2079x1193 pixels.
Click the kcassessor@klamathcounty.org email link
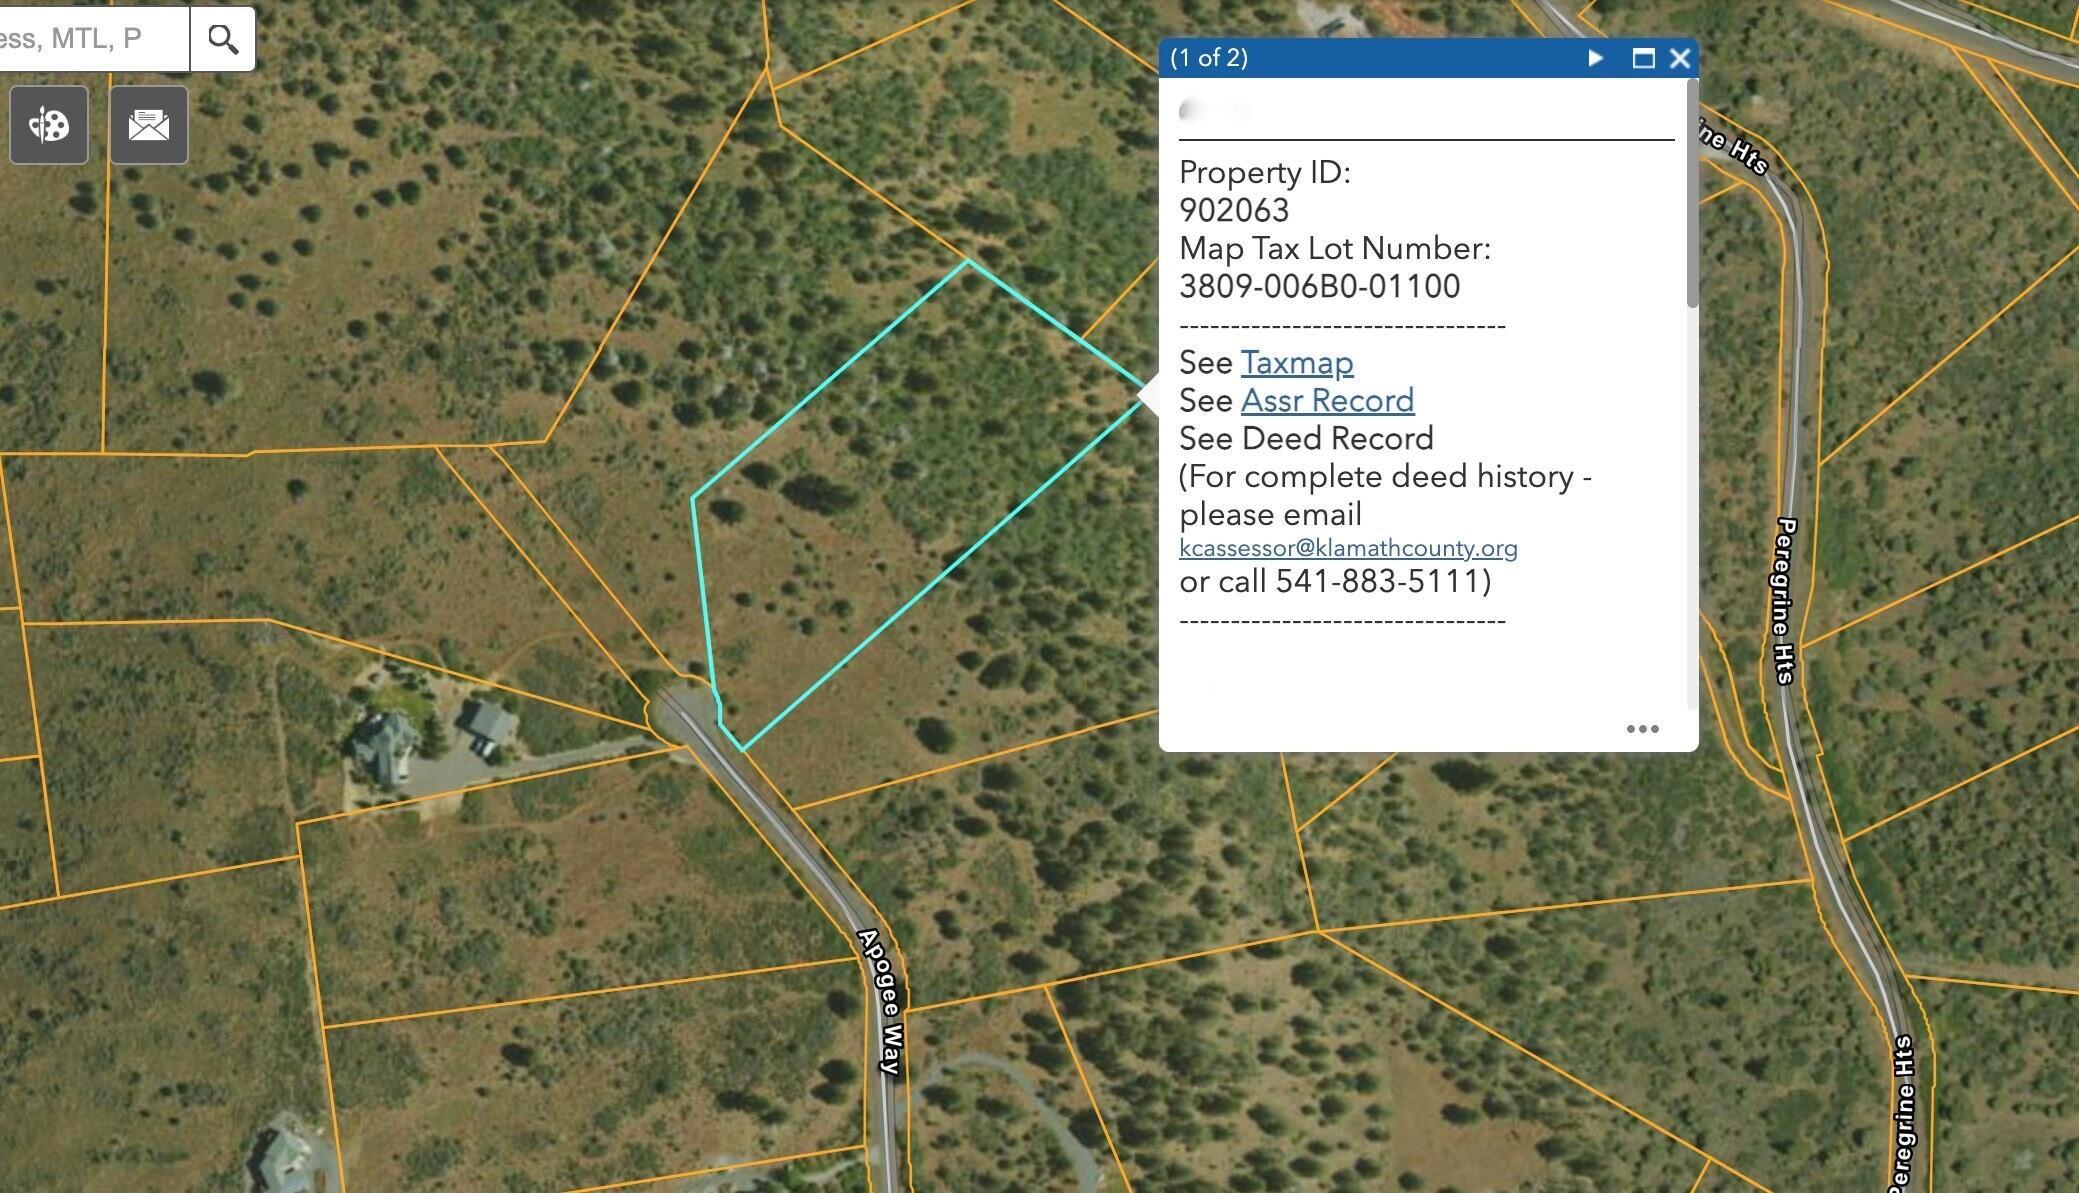click(1347, 548)
